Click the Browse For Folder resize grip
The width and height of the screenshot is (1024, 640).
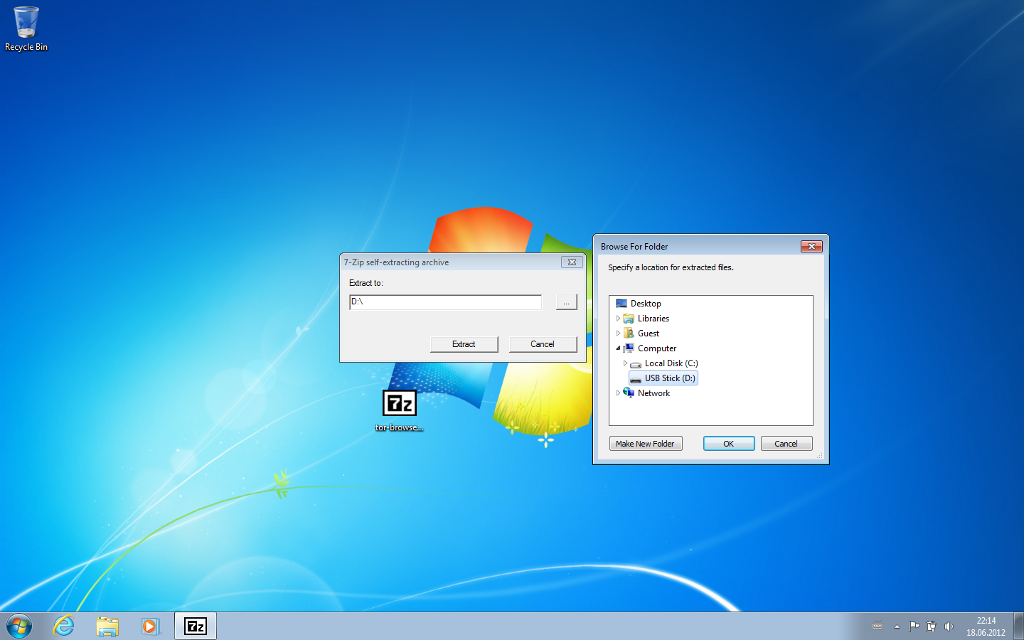[x=820, y=456]
